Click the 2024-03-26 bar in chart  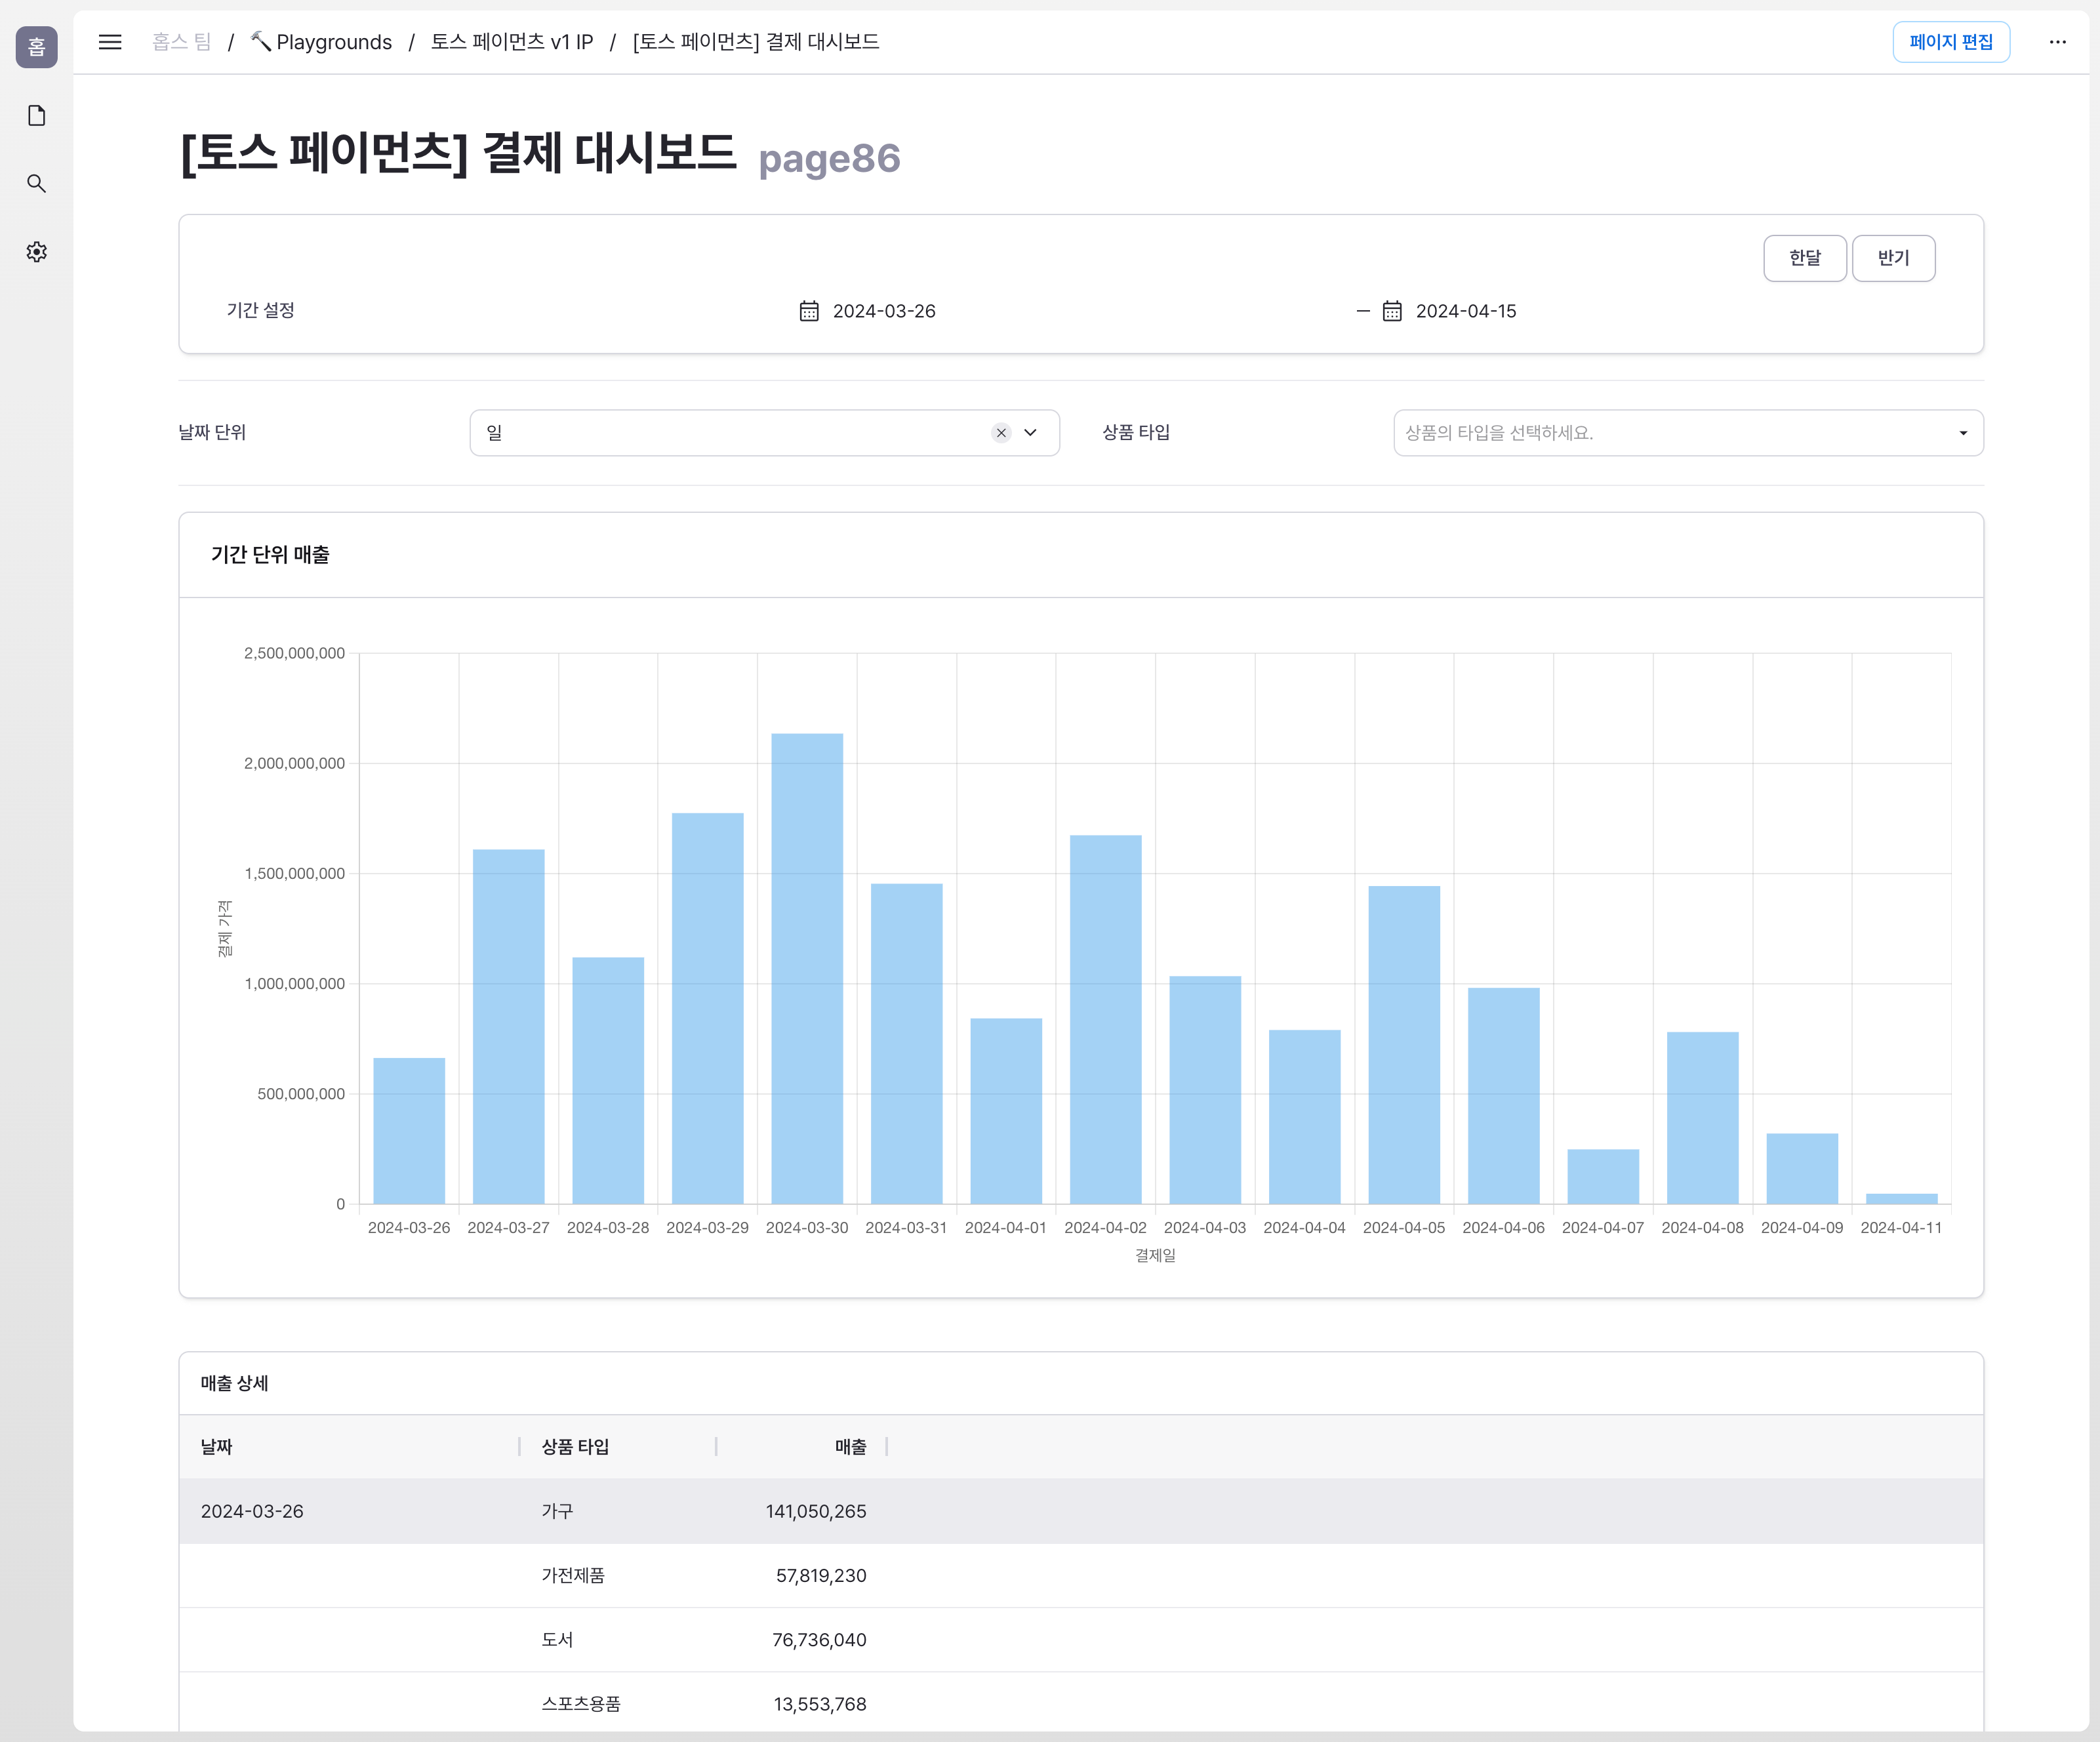click(x=409, y=1131)
